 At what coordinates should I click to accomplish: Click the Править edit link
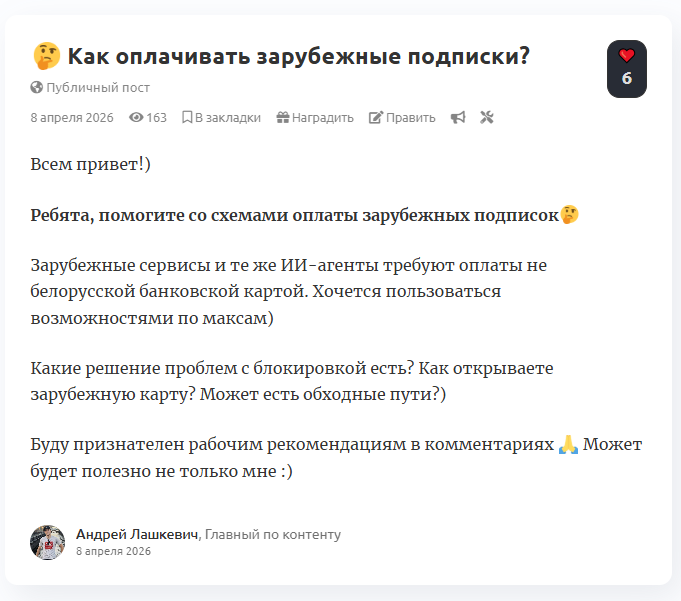[x=410, y=118]
